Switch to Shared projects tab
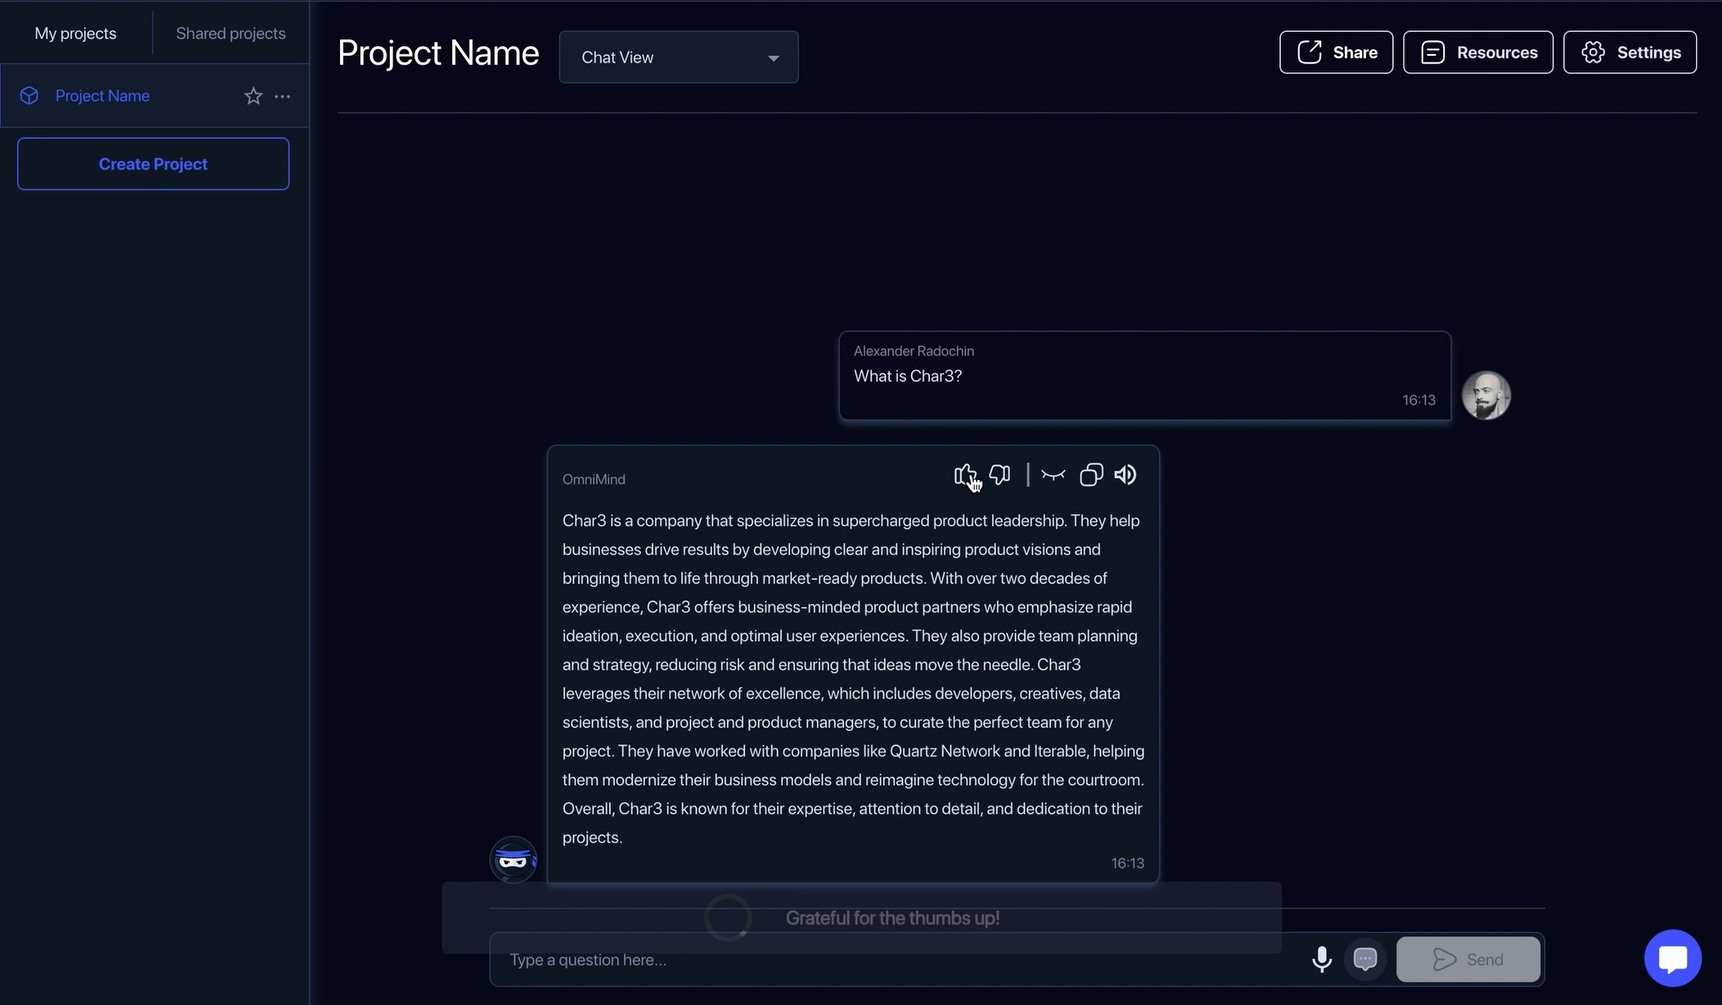Image resolution: width=1722 pixels, height=1005 pixels. (x=231, y=33)
